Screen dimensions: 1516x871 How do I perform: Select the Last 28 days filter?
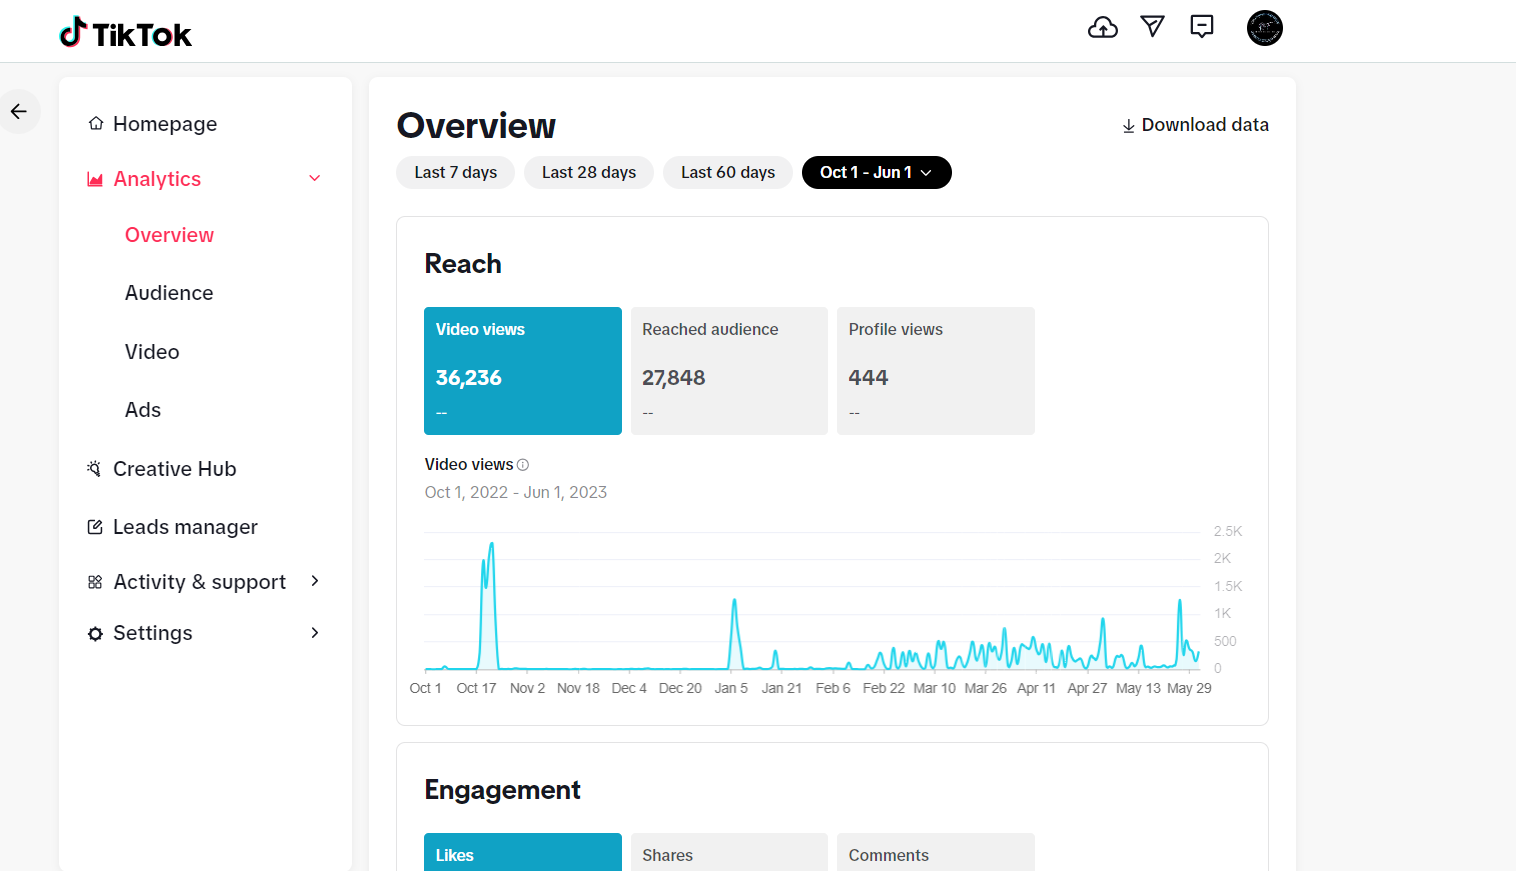coord(589,172)
